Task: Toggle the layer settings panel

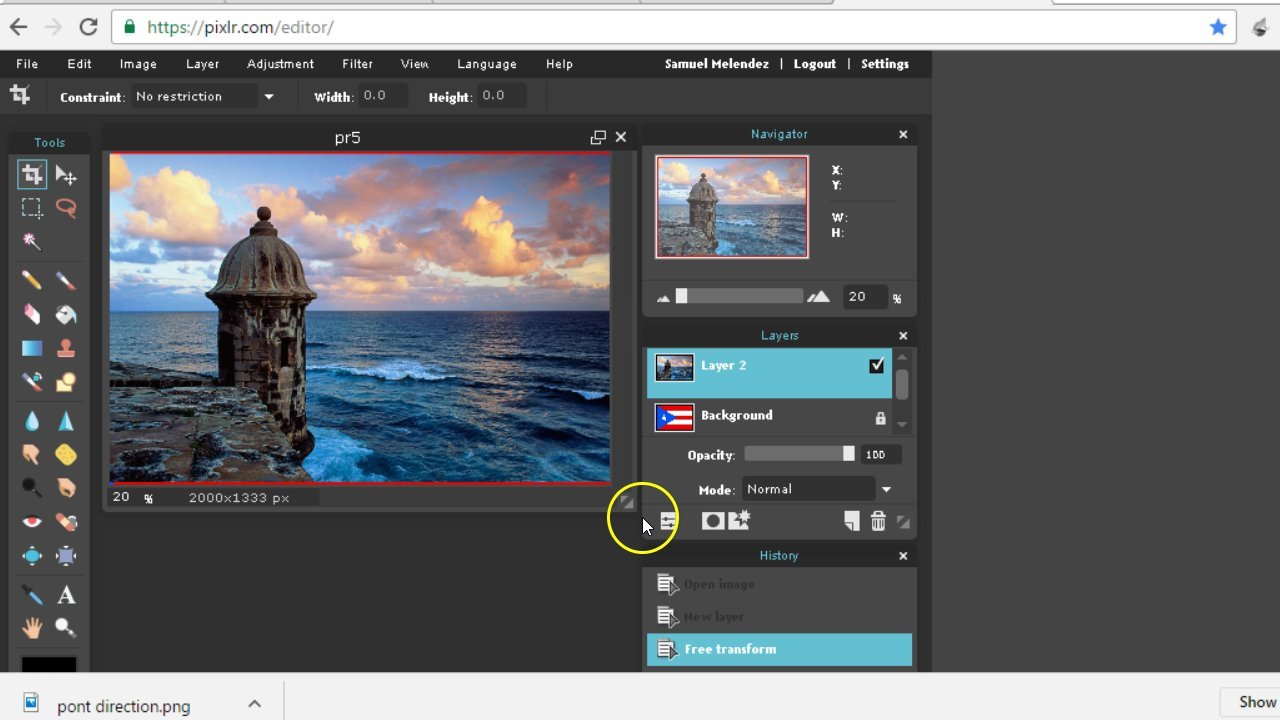Action: click(x=669, y=520)
